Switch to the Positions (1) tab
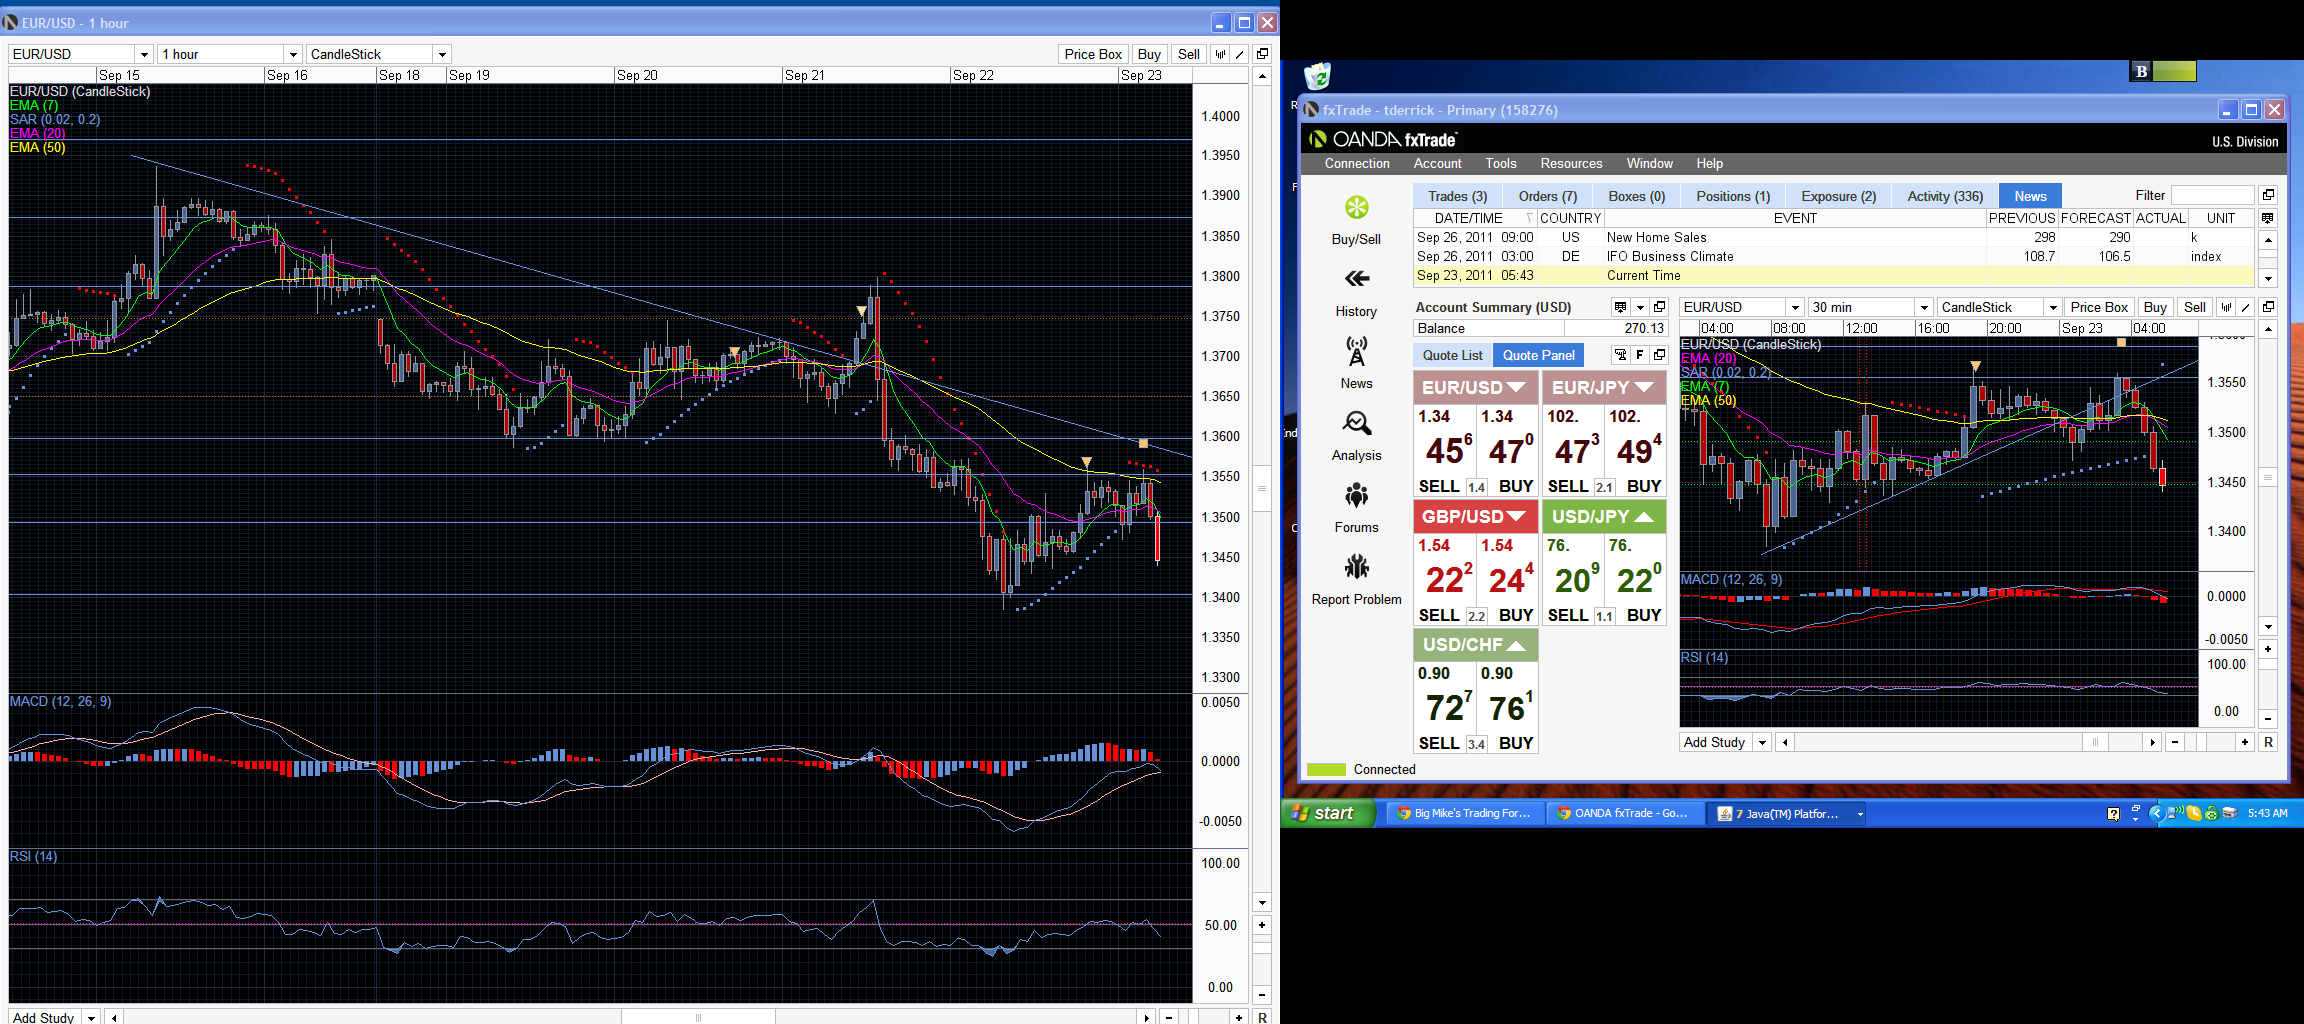Viewport: 2304px width, 1024px height. (x=1733, y=196)
